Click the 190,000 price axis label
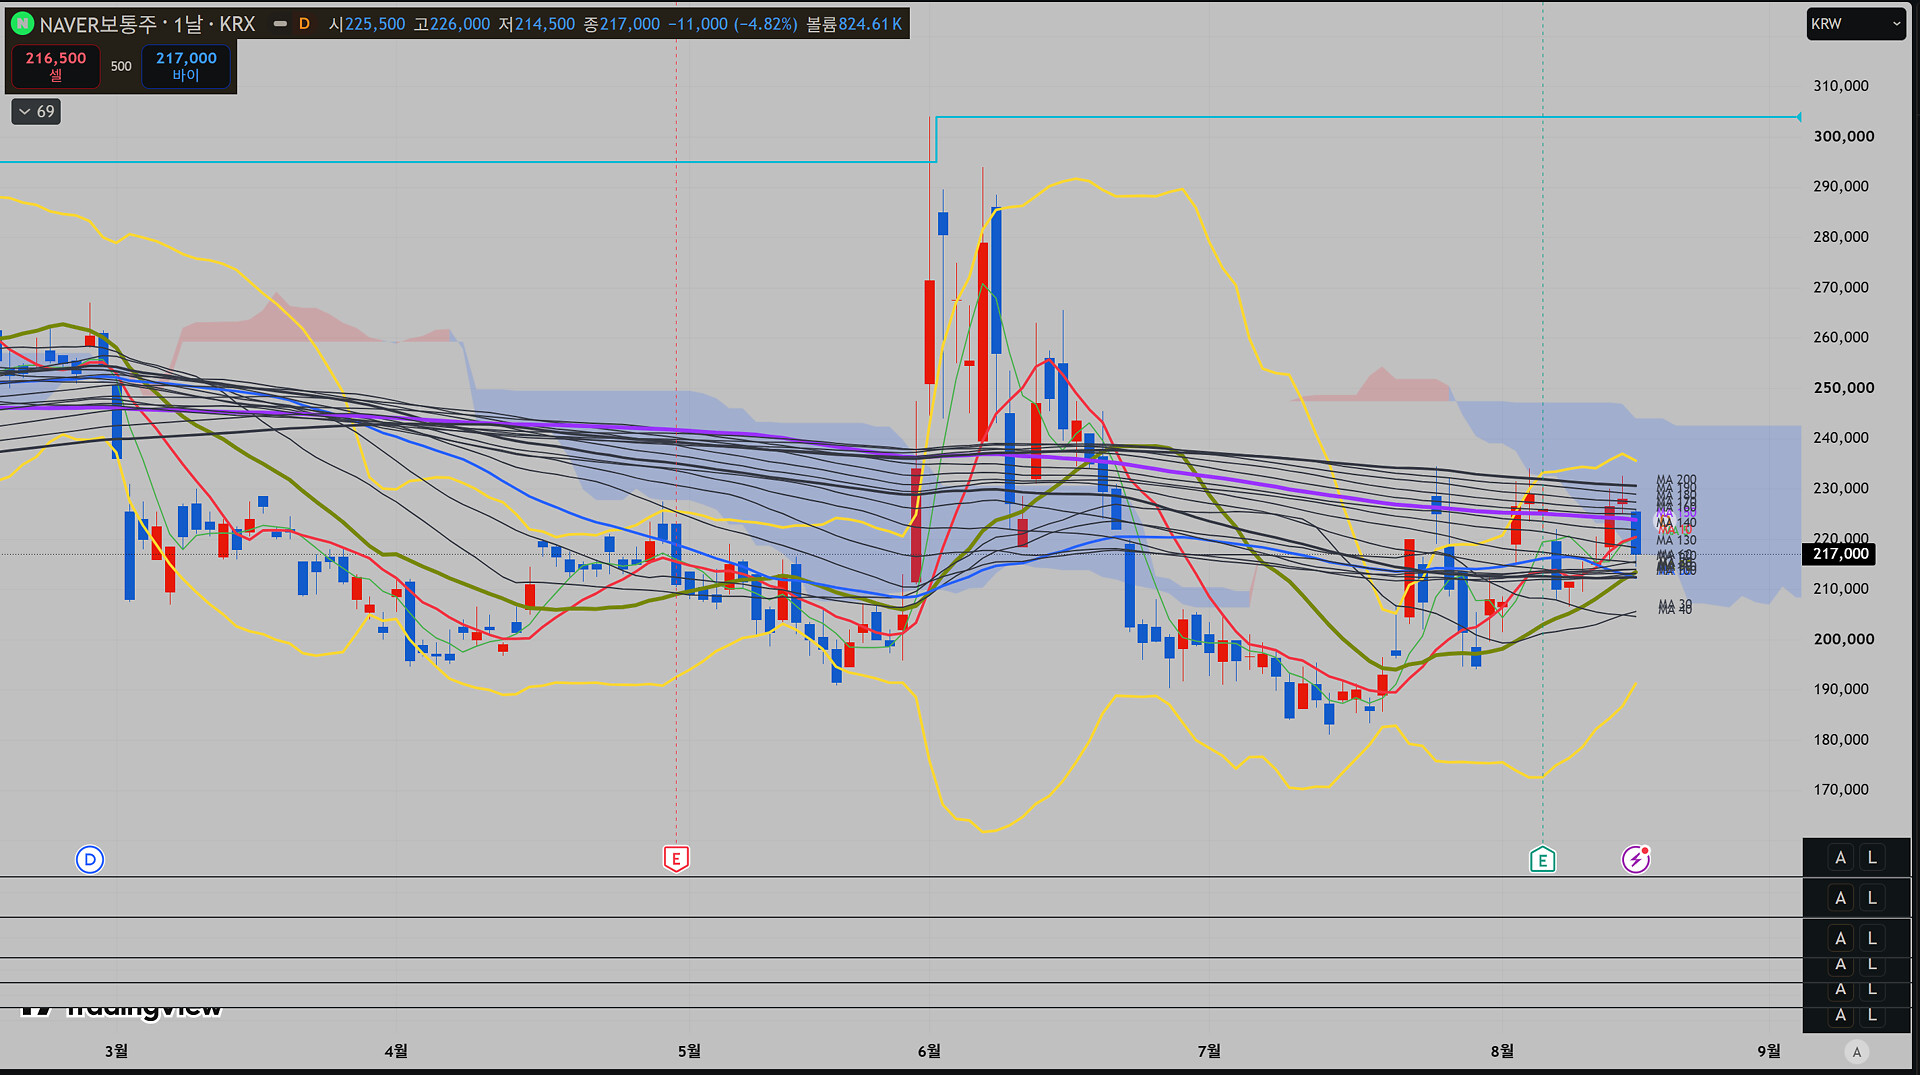 tap(1841, 689)
